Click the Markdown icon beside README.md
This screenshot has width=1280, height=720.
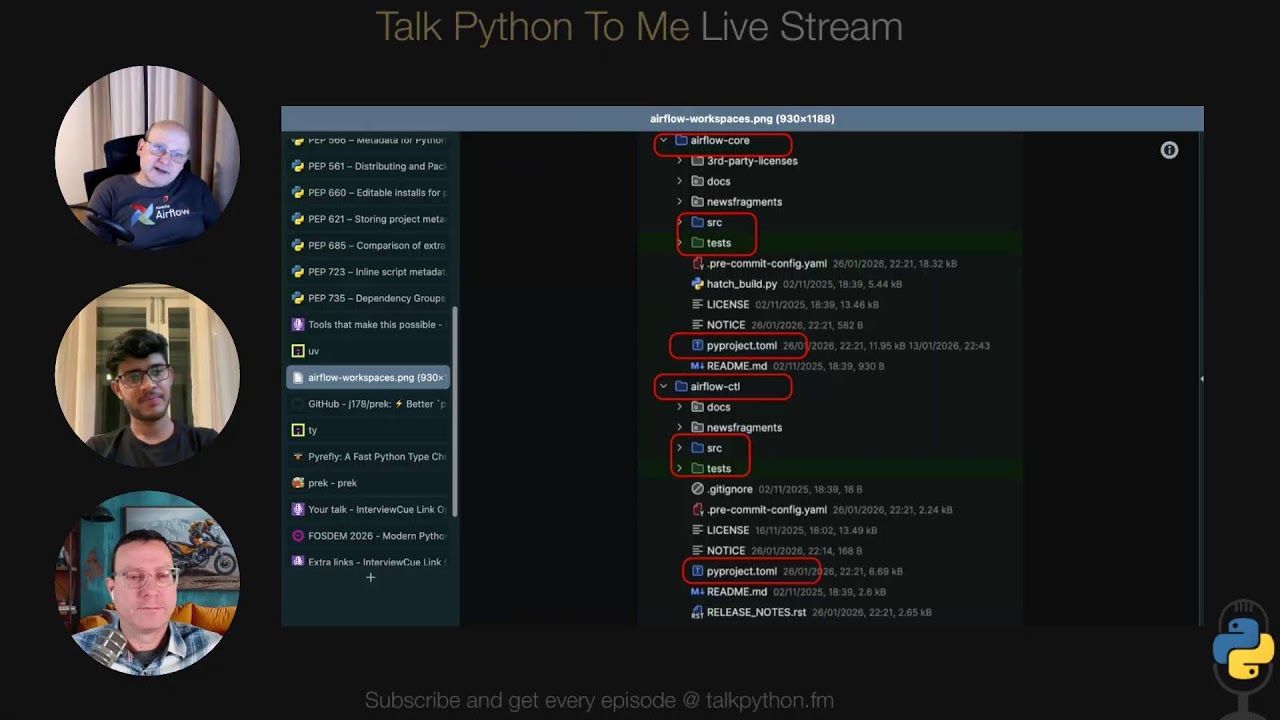(x=697, y=366)
